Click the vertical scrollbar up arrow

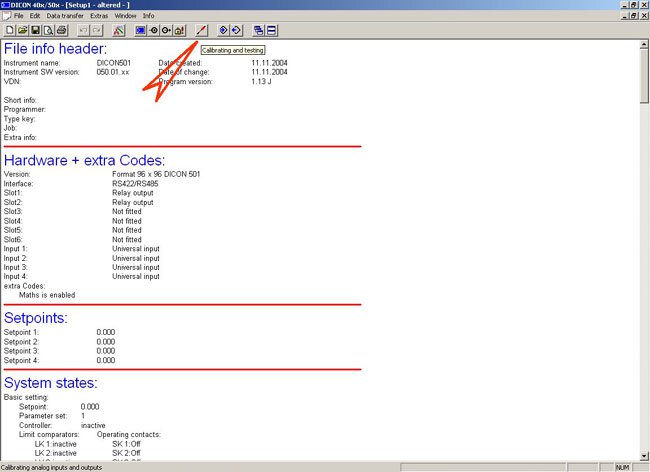pyautogui.click(x=644, y=43)
